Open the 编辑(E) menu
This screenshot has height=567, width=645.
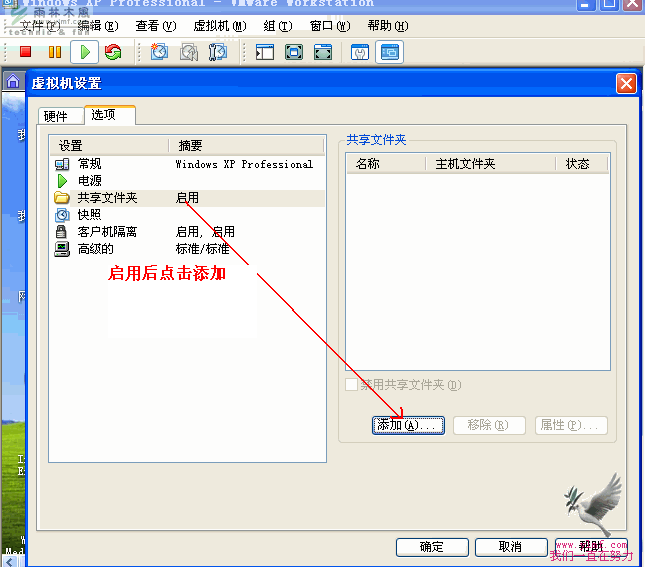click(98, 26)
